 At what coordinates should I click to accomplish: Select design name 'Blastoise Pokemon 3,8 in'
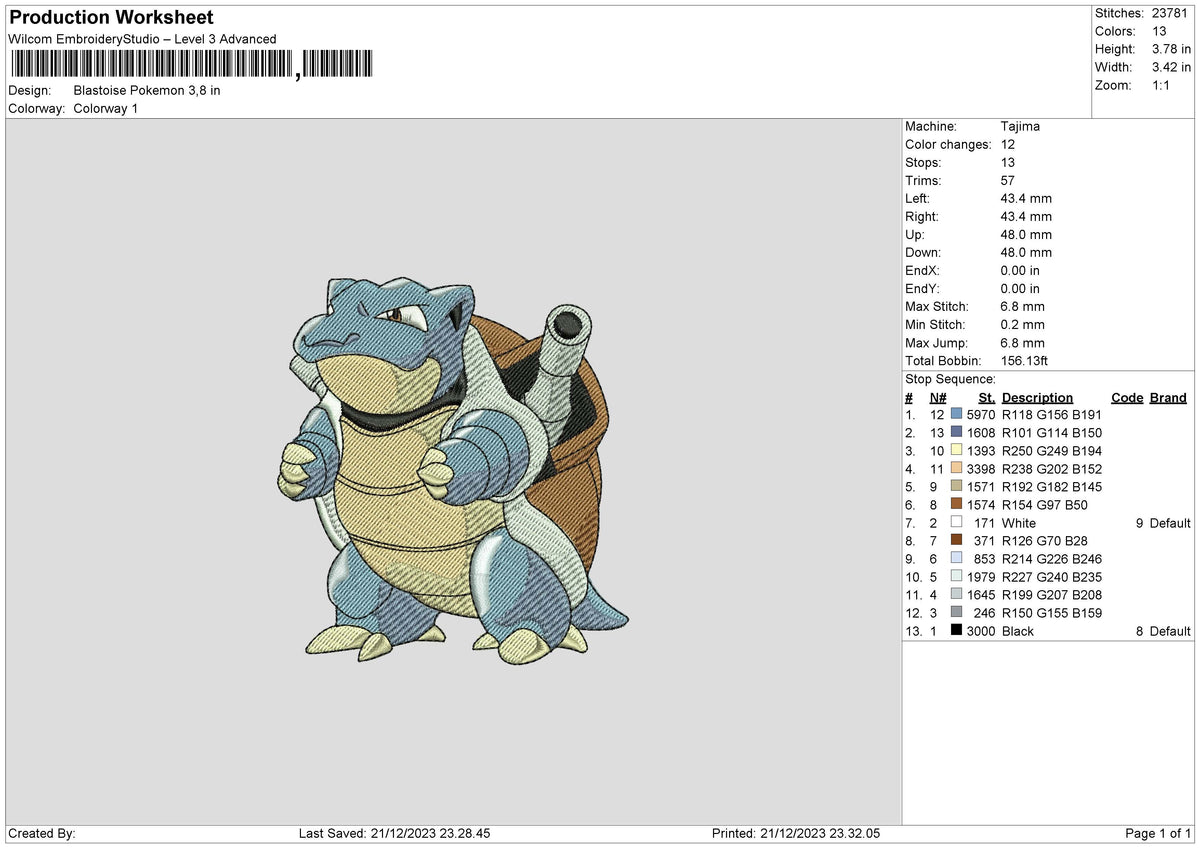(x=147, y=90)
